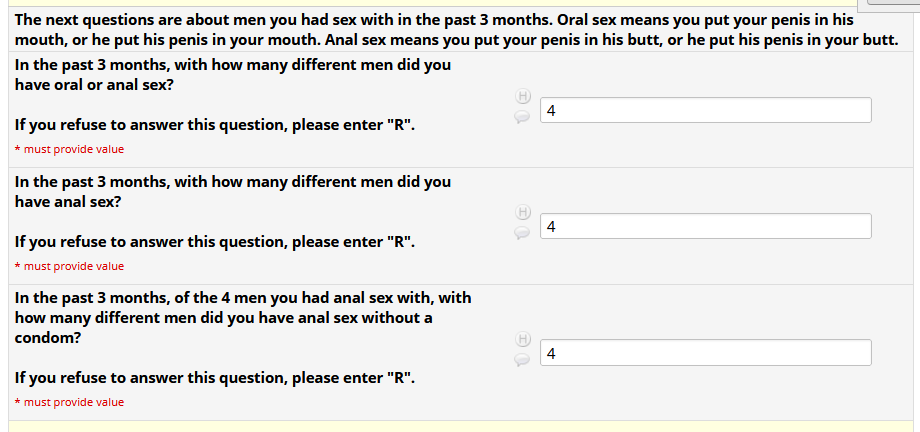Focus the anal sex partner count field
Image resolution: width=920 pixels, height=432 pixels.
pos(705,226)
